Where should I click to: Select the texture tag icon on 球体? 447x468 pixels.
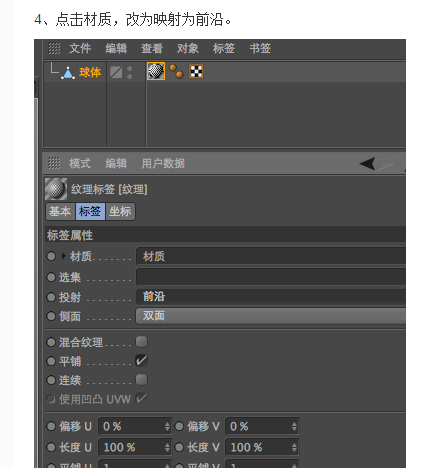pos(156,71)
